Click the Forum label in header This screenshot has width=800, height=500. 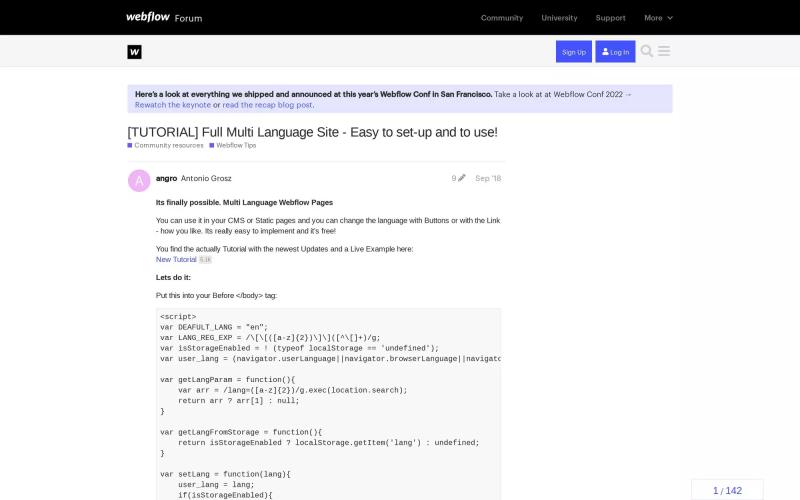coord(188,18)
